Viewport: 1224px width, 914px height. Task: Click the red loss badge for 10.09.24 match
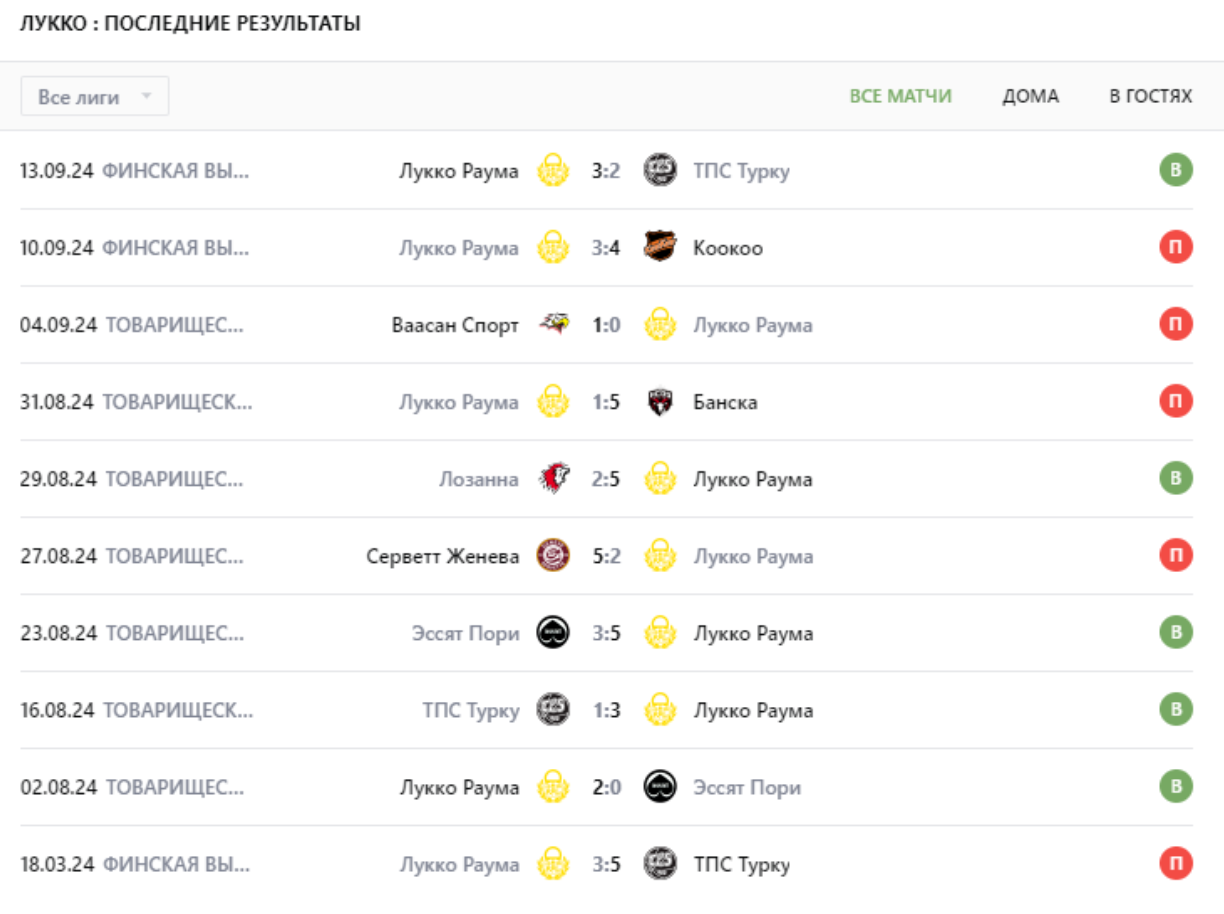tap(1176, 247)
